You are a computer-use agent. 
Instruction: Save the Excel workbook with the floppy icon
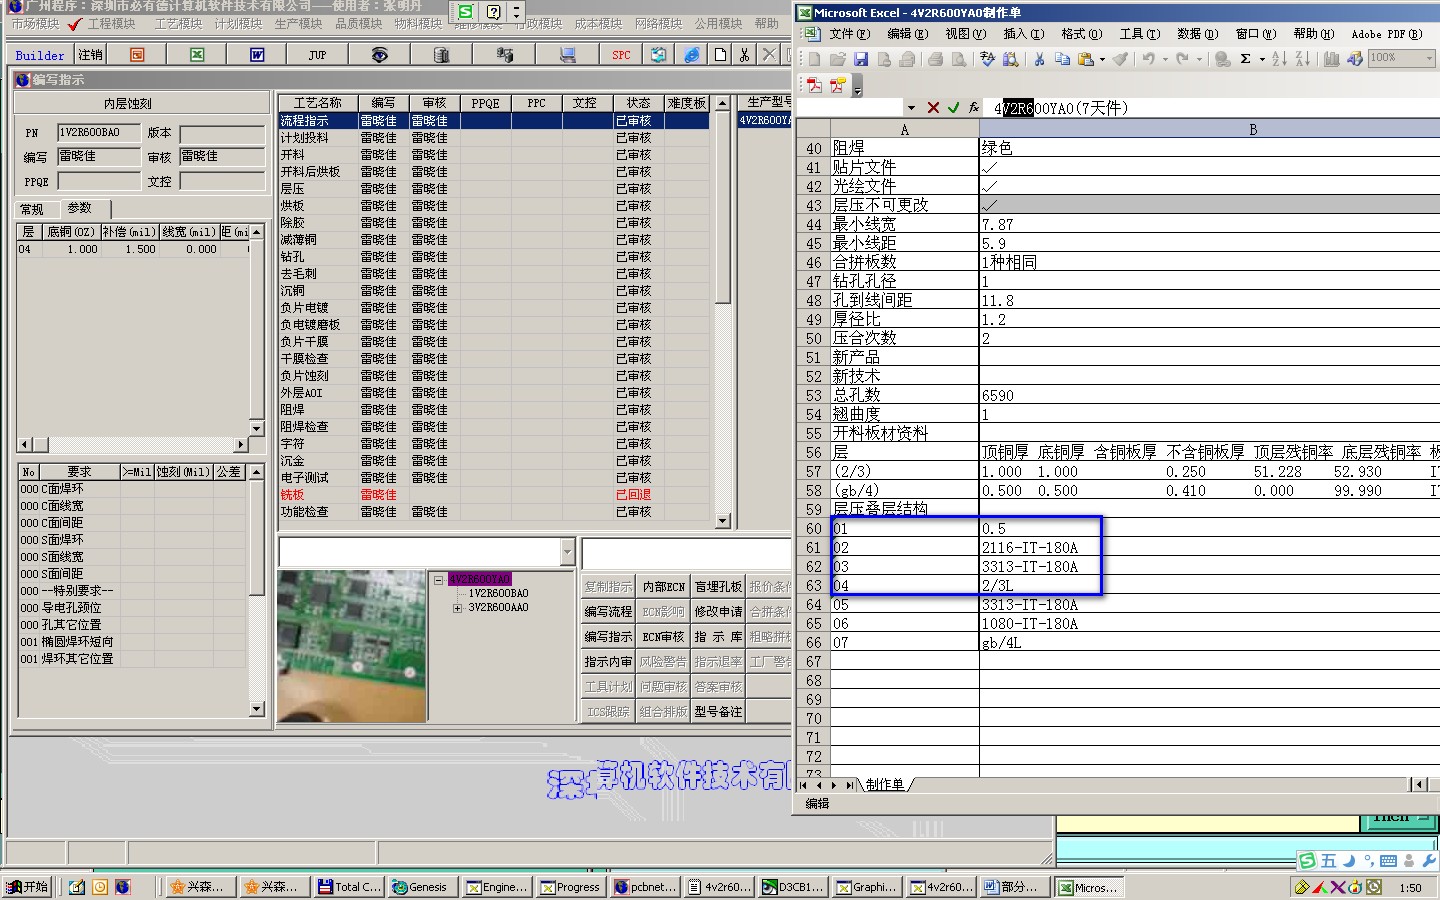click(x=860, y=59)
